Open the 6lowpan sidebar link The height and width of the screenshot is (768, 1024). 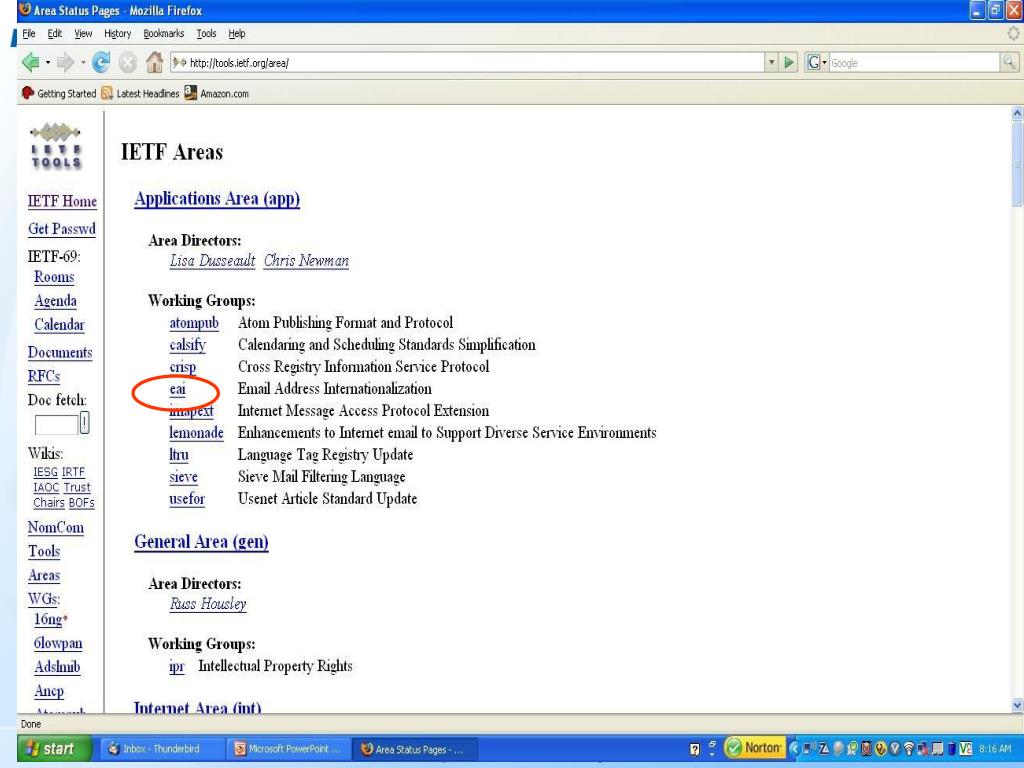click(58, 643)
